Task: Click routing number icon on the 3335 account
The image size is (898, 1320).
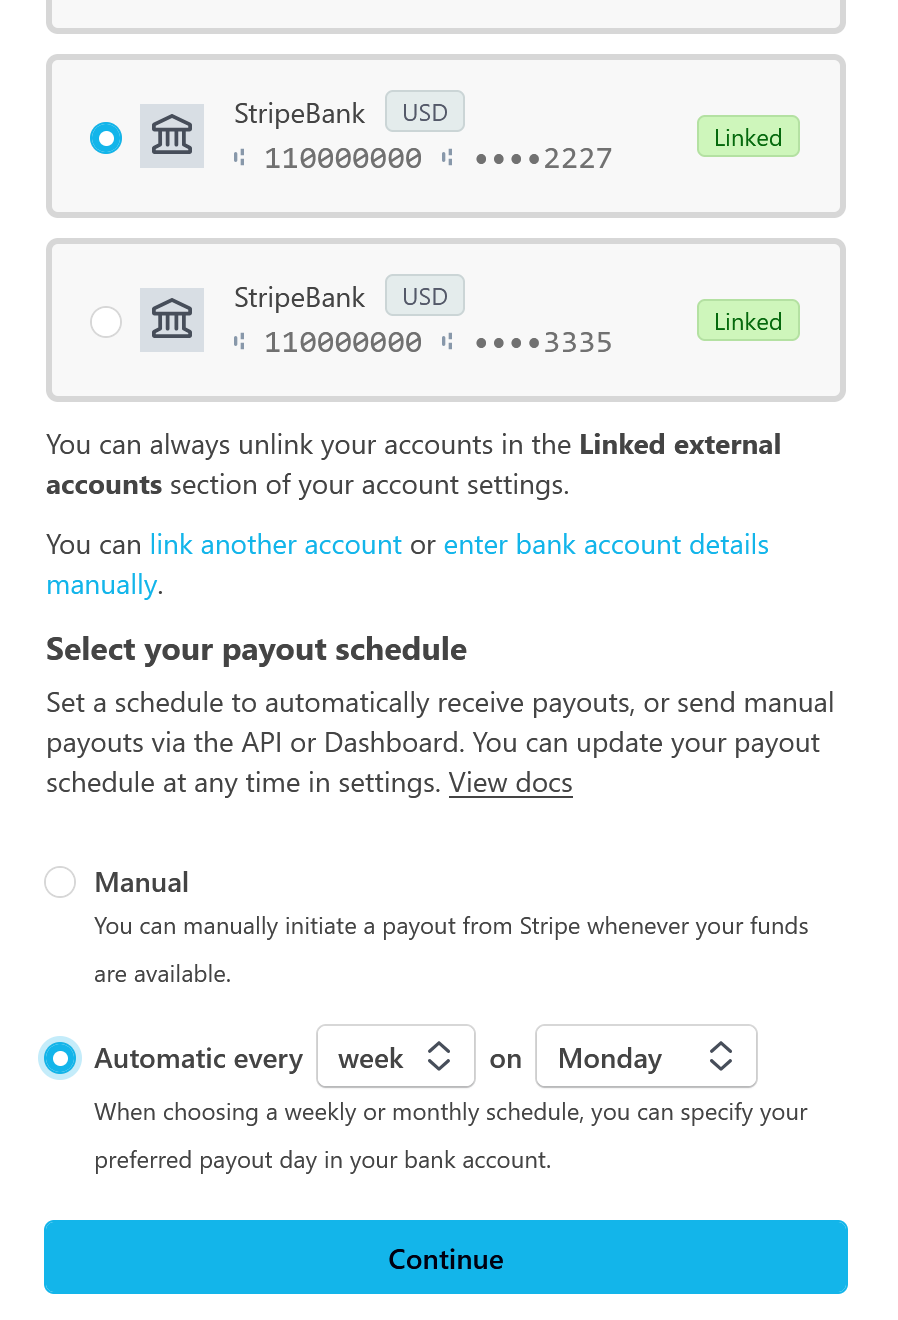Action: 239,342
